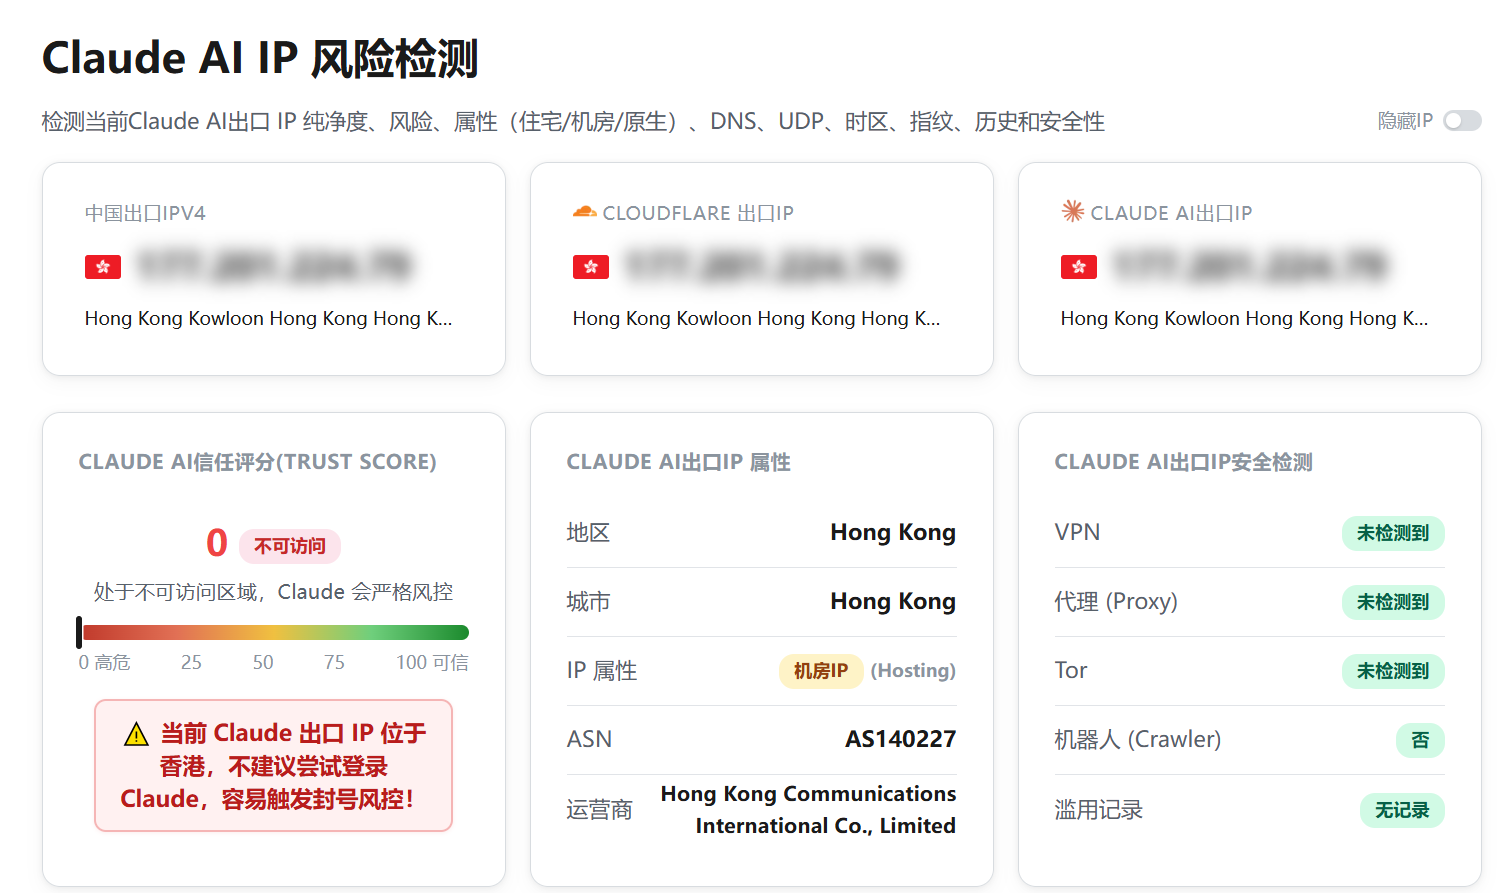Click the Claude starburst logo icon

tap(1073, 211)
